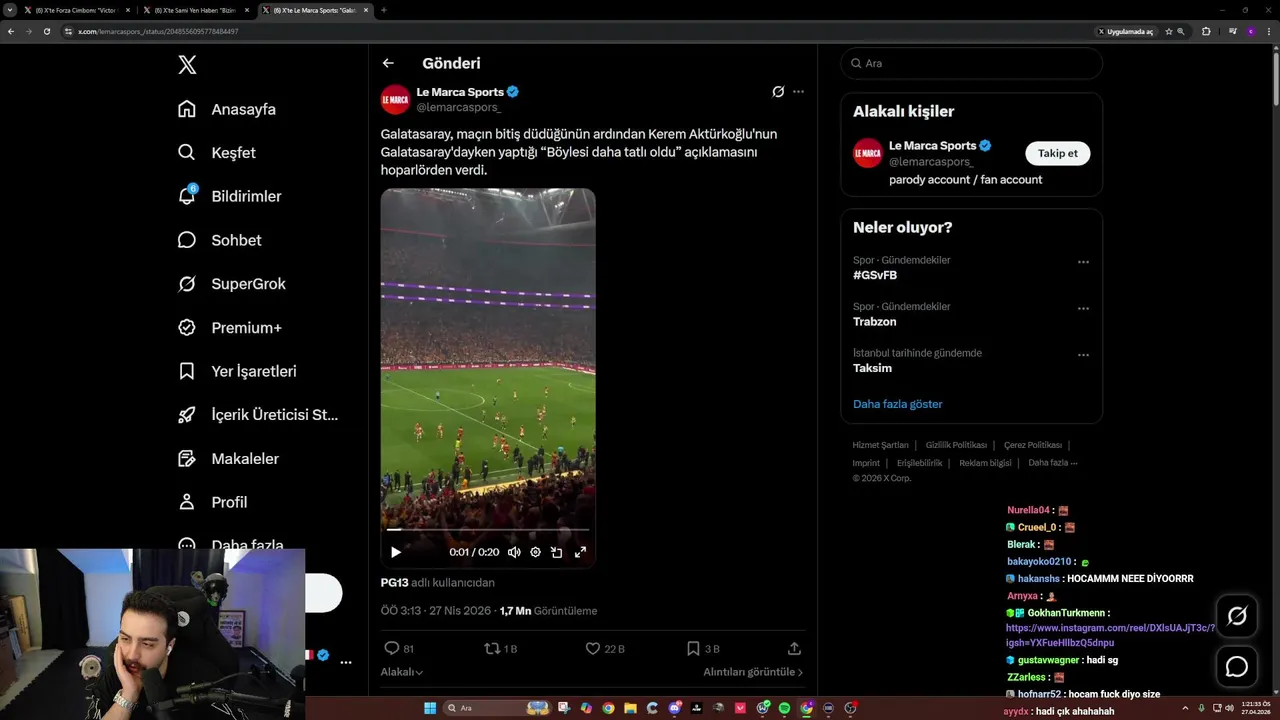Screen dimensions: 1280x720
Task: Open account options beside profile avatar
Action: [x=346, y=662]
